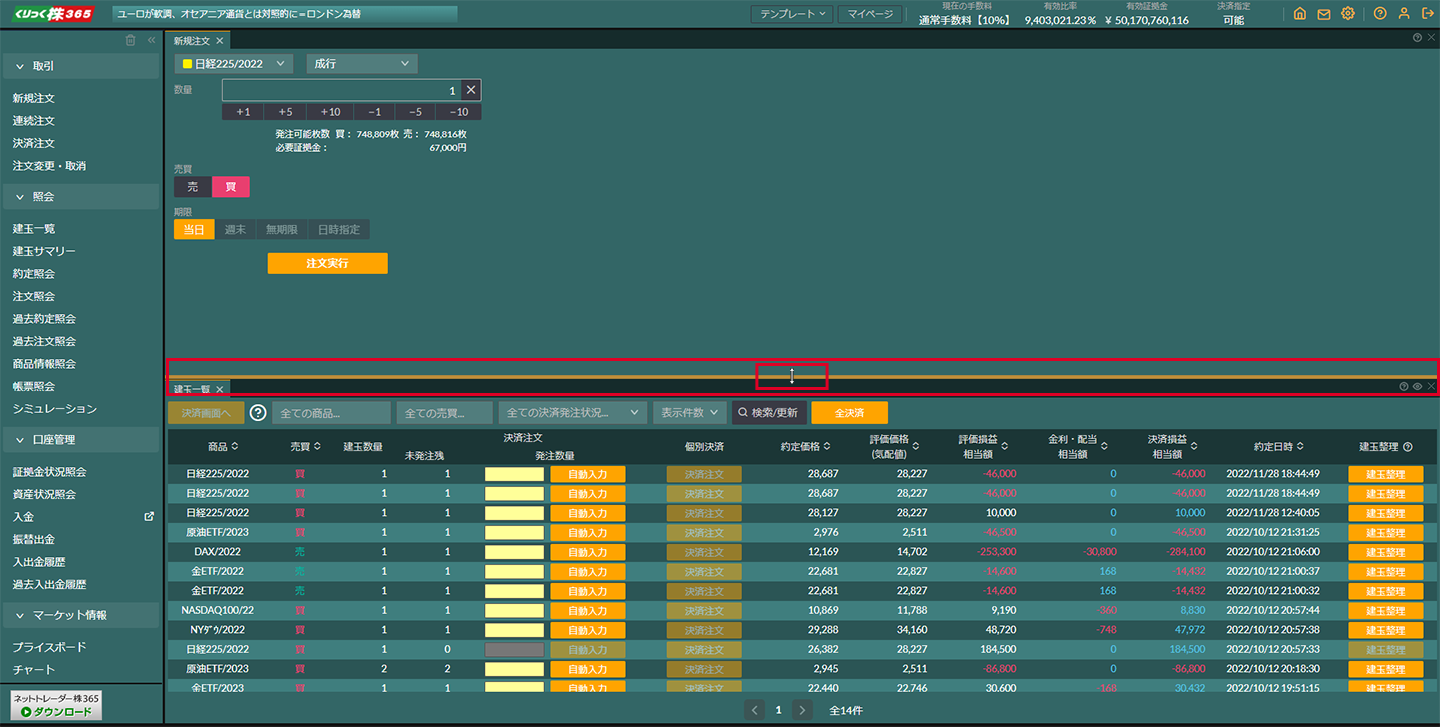Screen dimensions: 1440x727
Task: Click help icon in 建玉一覧 panel header
Action: click(1403, 386)
